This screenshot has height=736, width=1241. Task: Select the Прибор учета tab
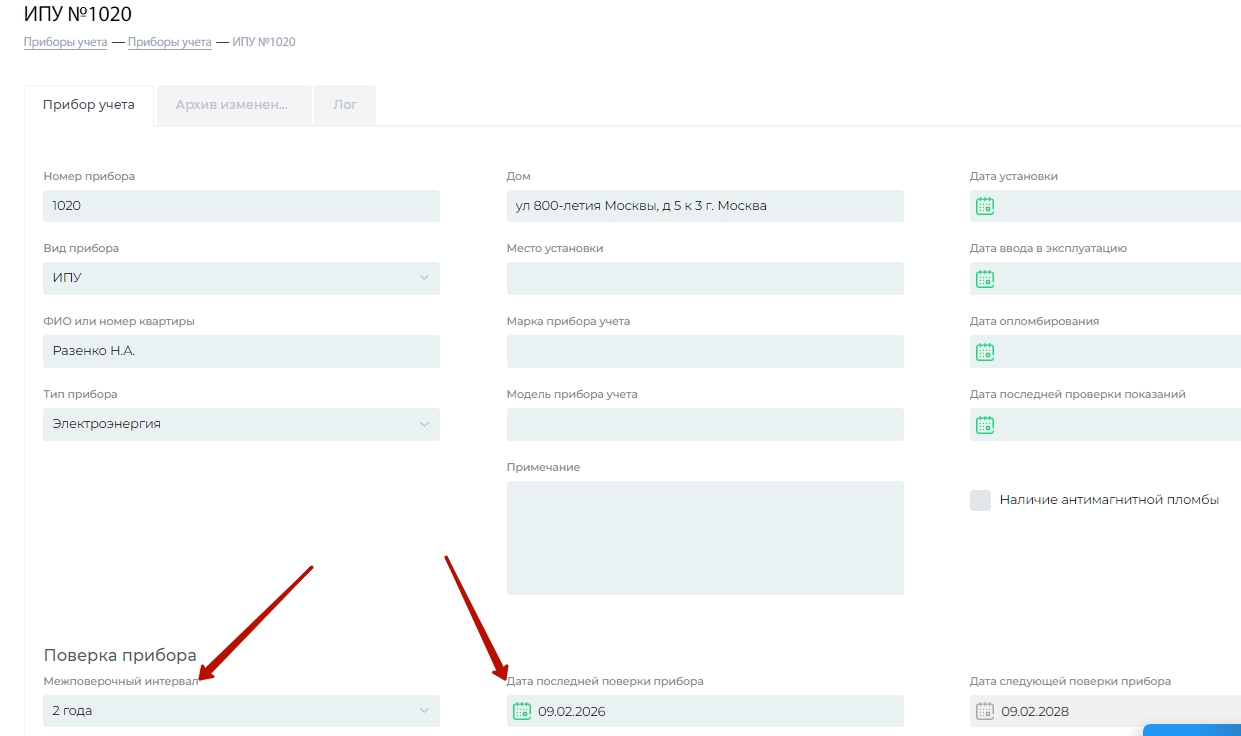click(x=89, y=105)
